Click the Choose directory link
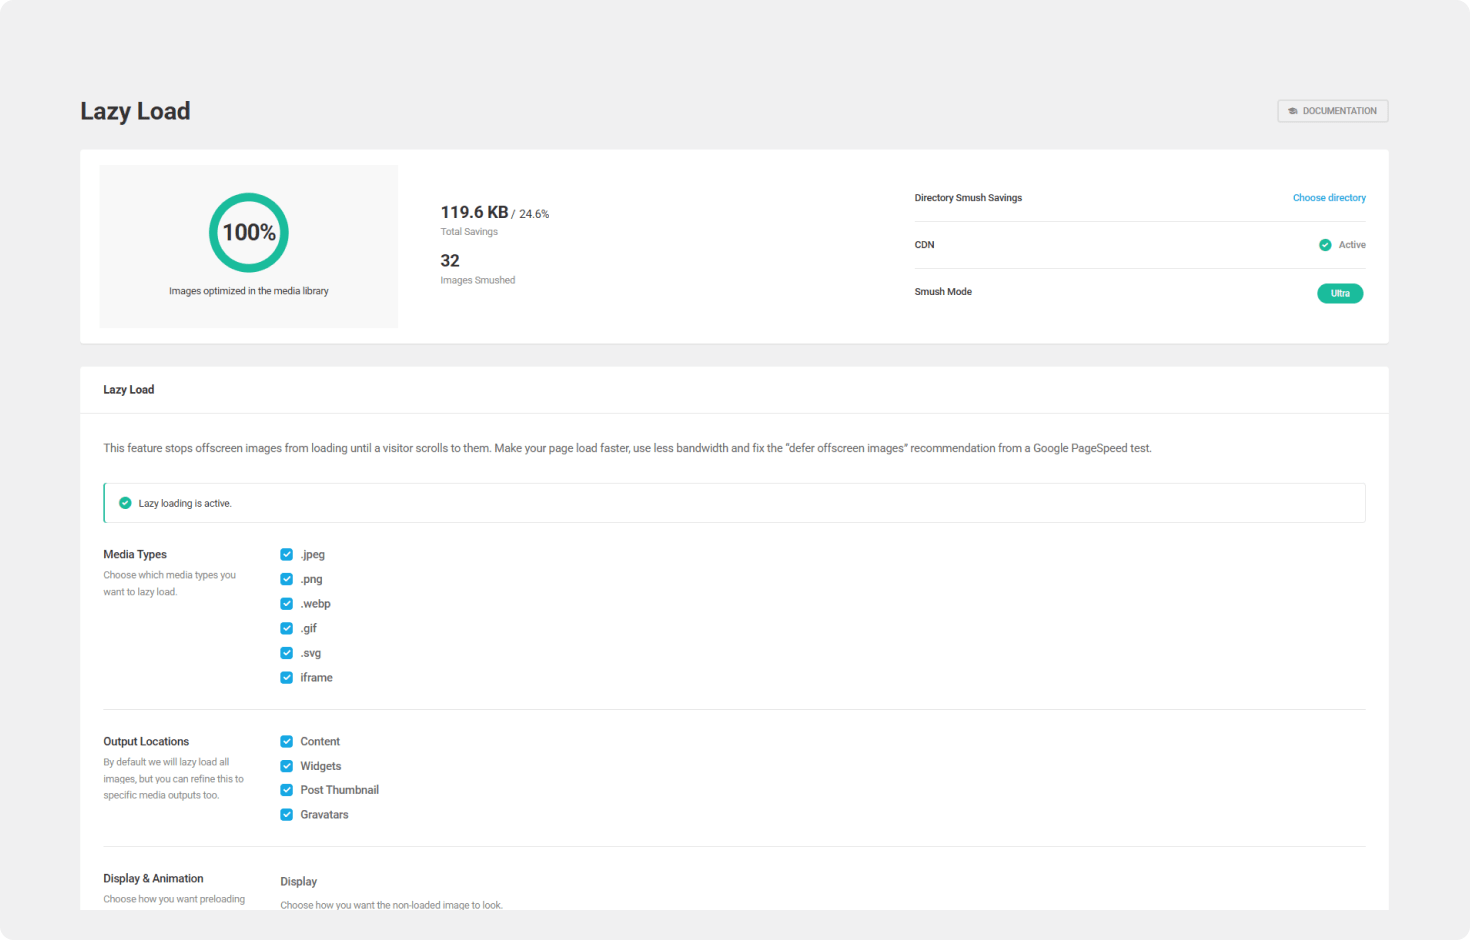The height and width of the screenshot is (940, 1470). (x=1328, y=198)
